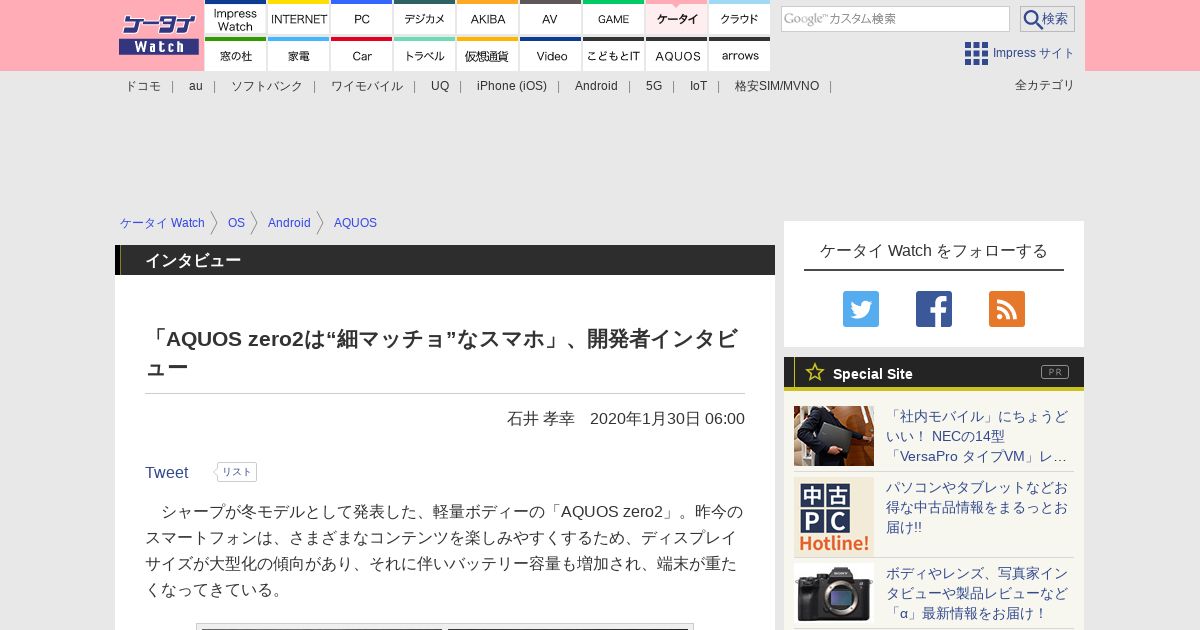Open the 全カテゴリ link
This screenshot has width=1200, height=630.
(x=1045, y=85)
